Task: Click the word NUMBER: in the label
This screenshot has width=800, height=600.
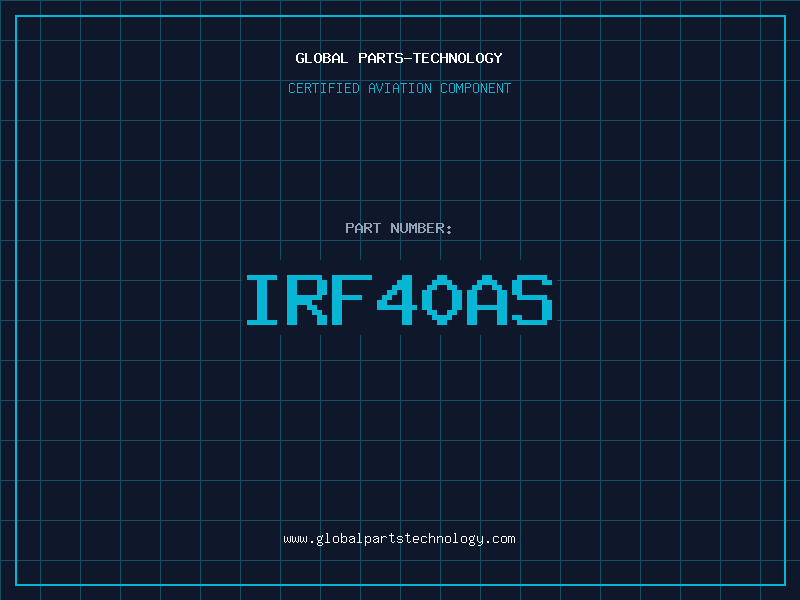Action: pyautogui.click(x=421, y=229)
